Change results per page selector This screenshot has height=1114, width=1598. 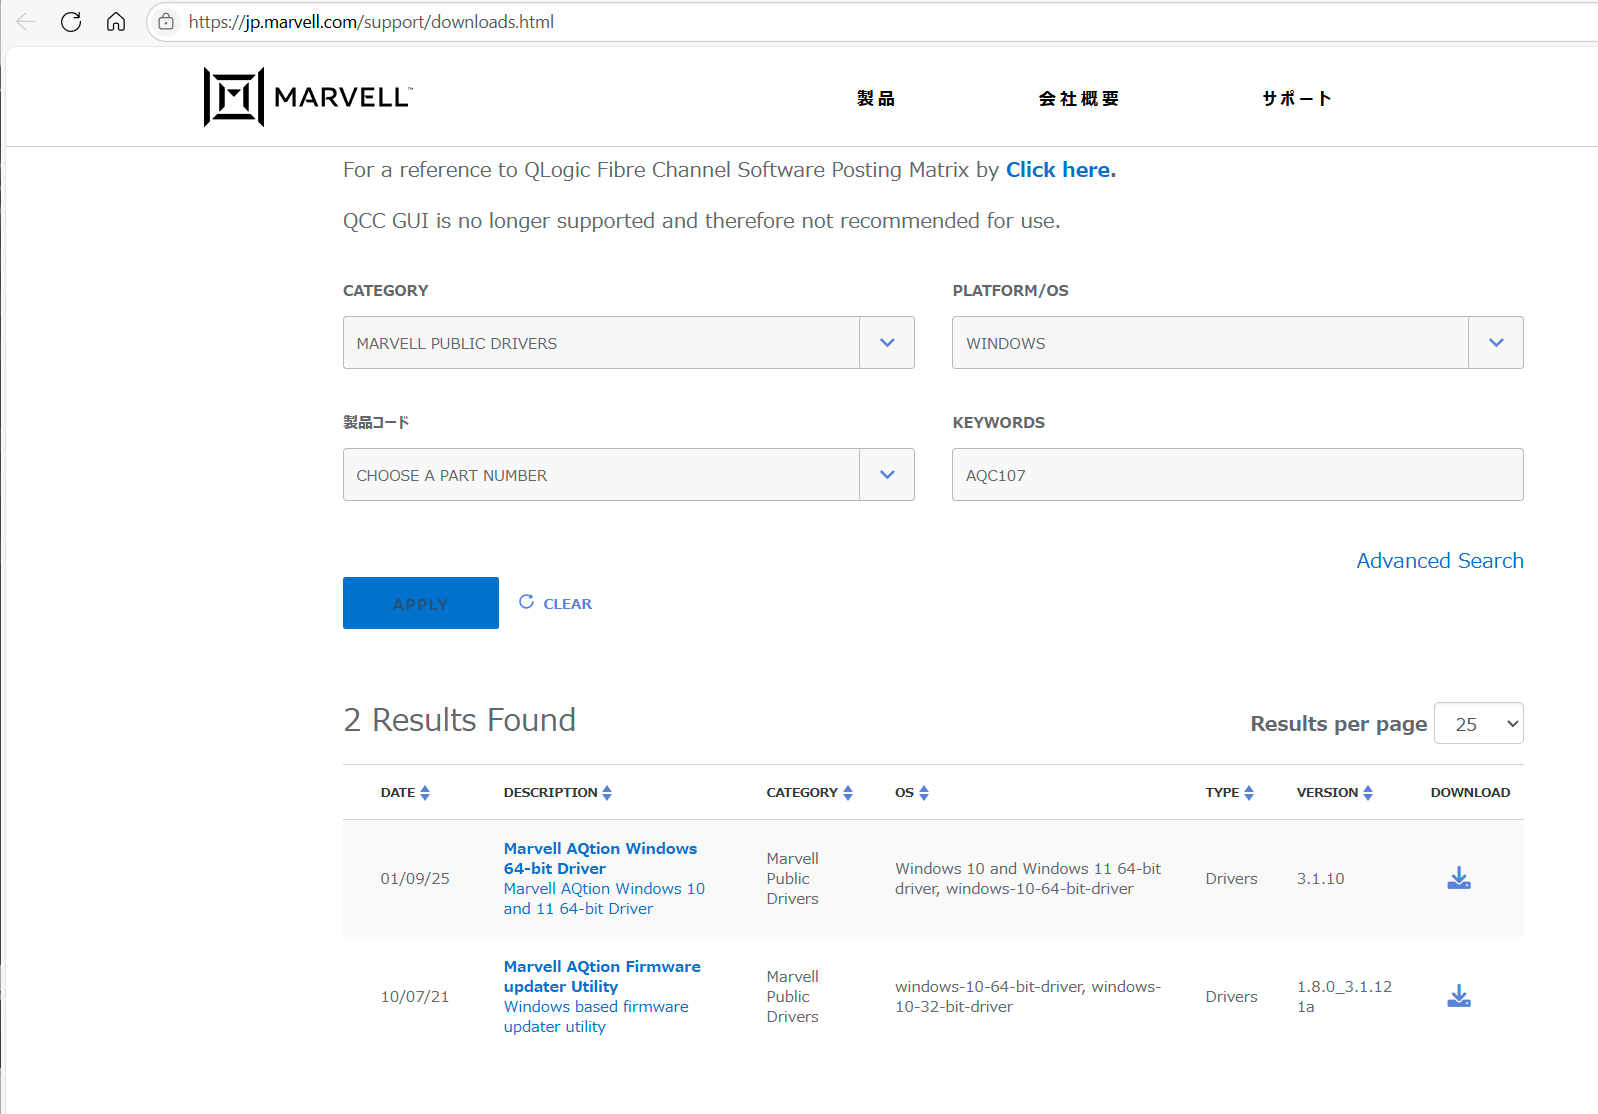(1478, 724)
